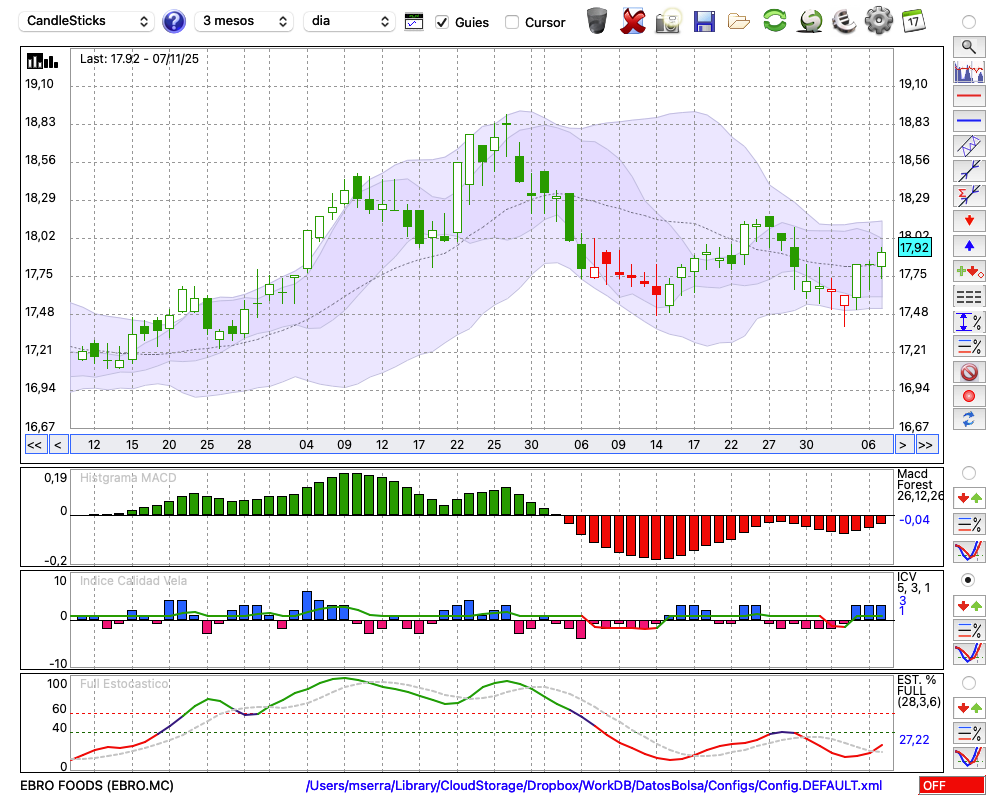Click the blue floppy disk save icon
Viewport: 1000px width, 800px height.
pos(704,21)
